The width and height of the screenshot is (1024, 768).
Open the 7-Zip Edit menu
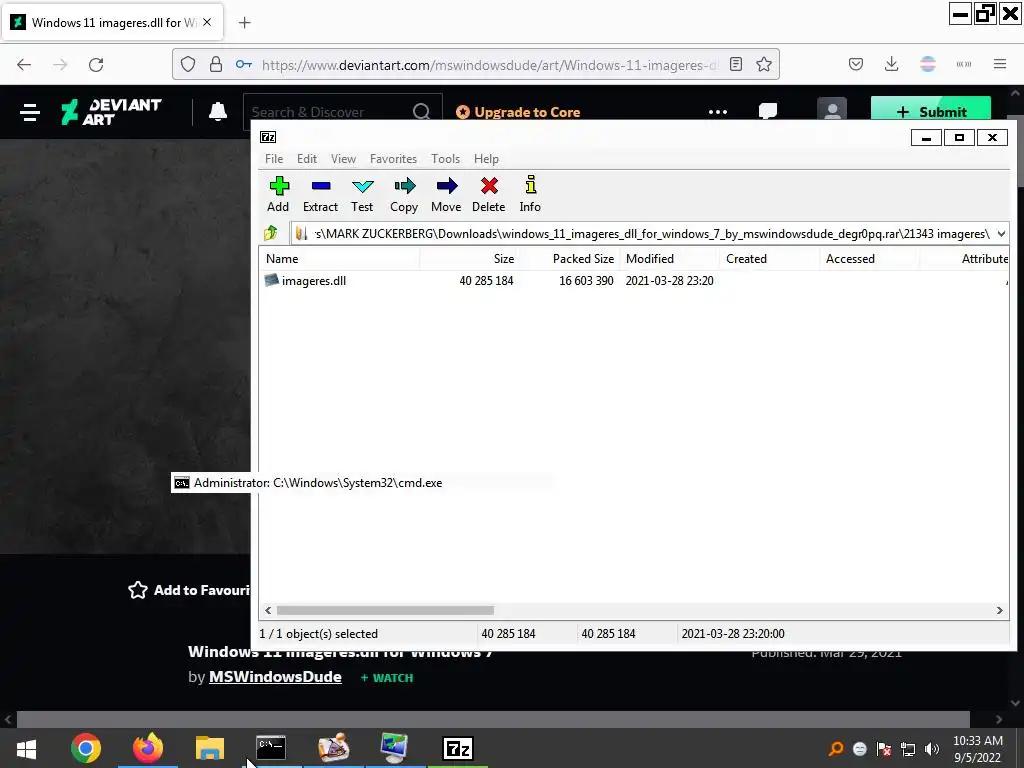tap(306, 159)
